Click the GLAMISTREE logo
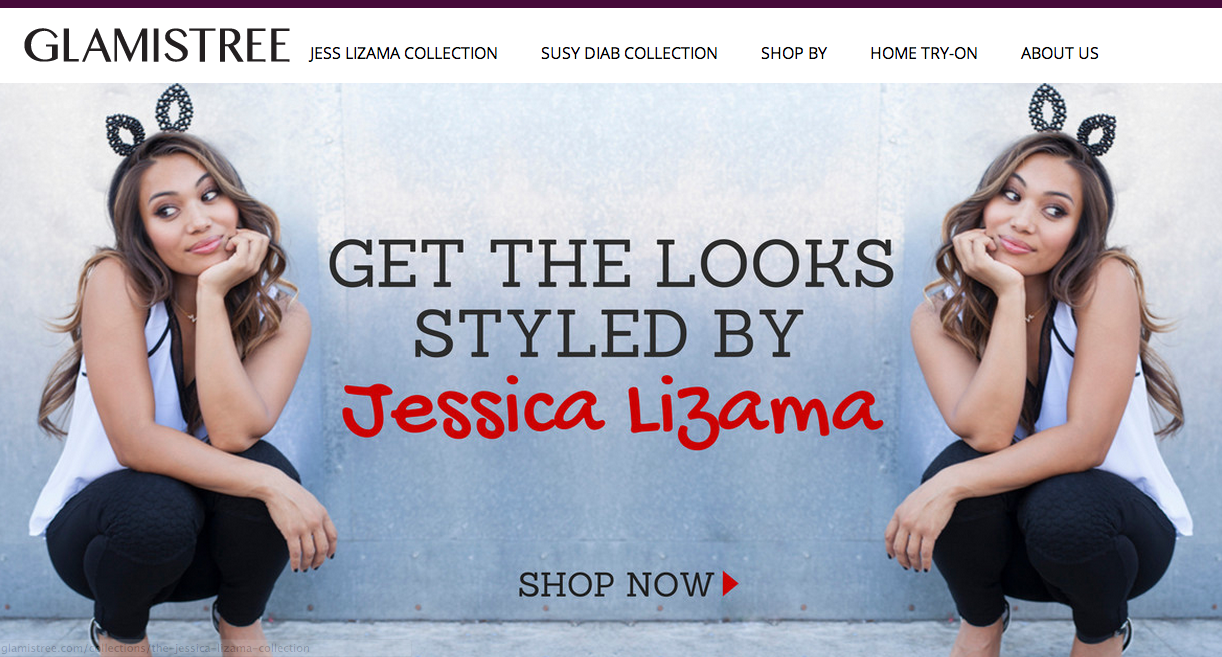Screen dimensions: 1222x657 157,46
